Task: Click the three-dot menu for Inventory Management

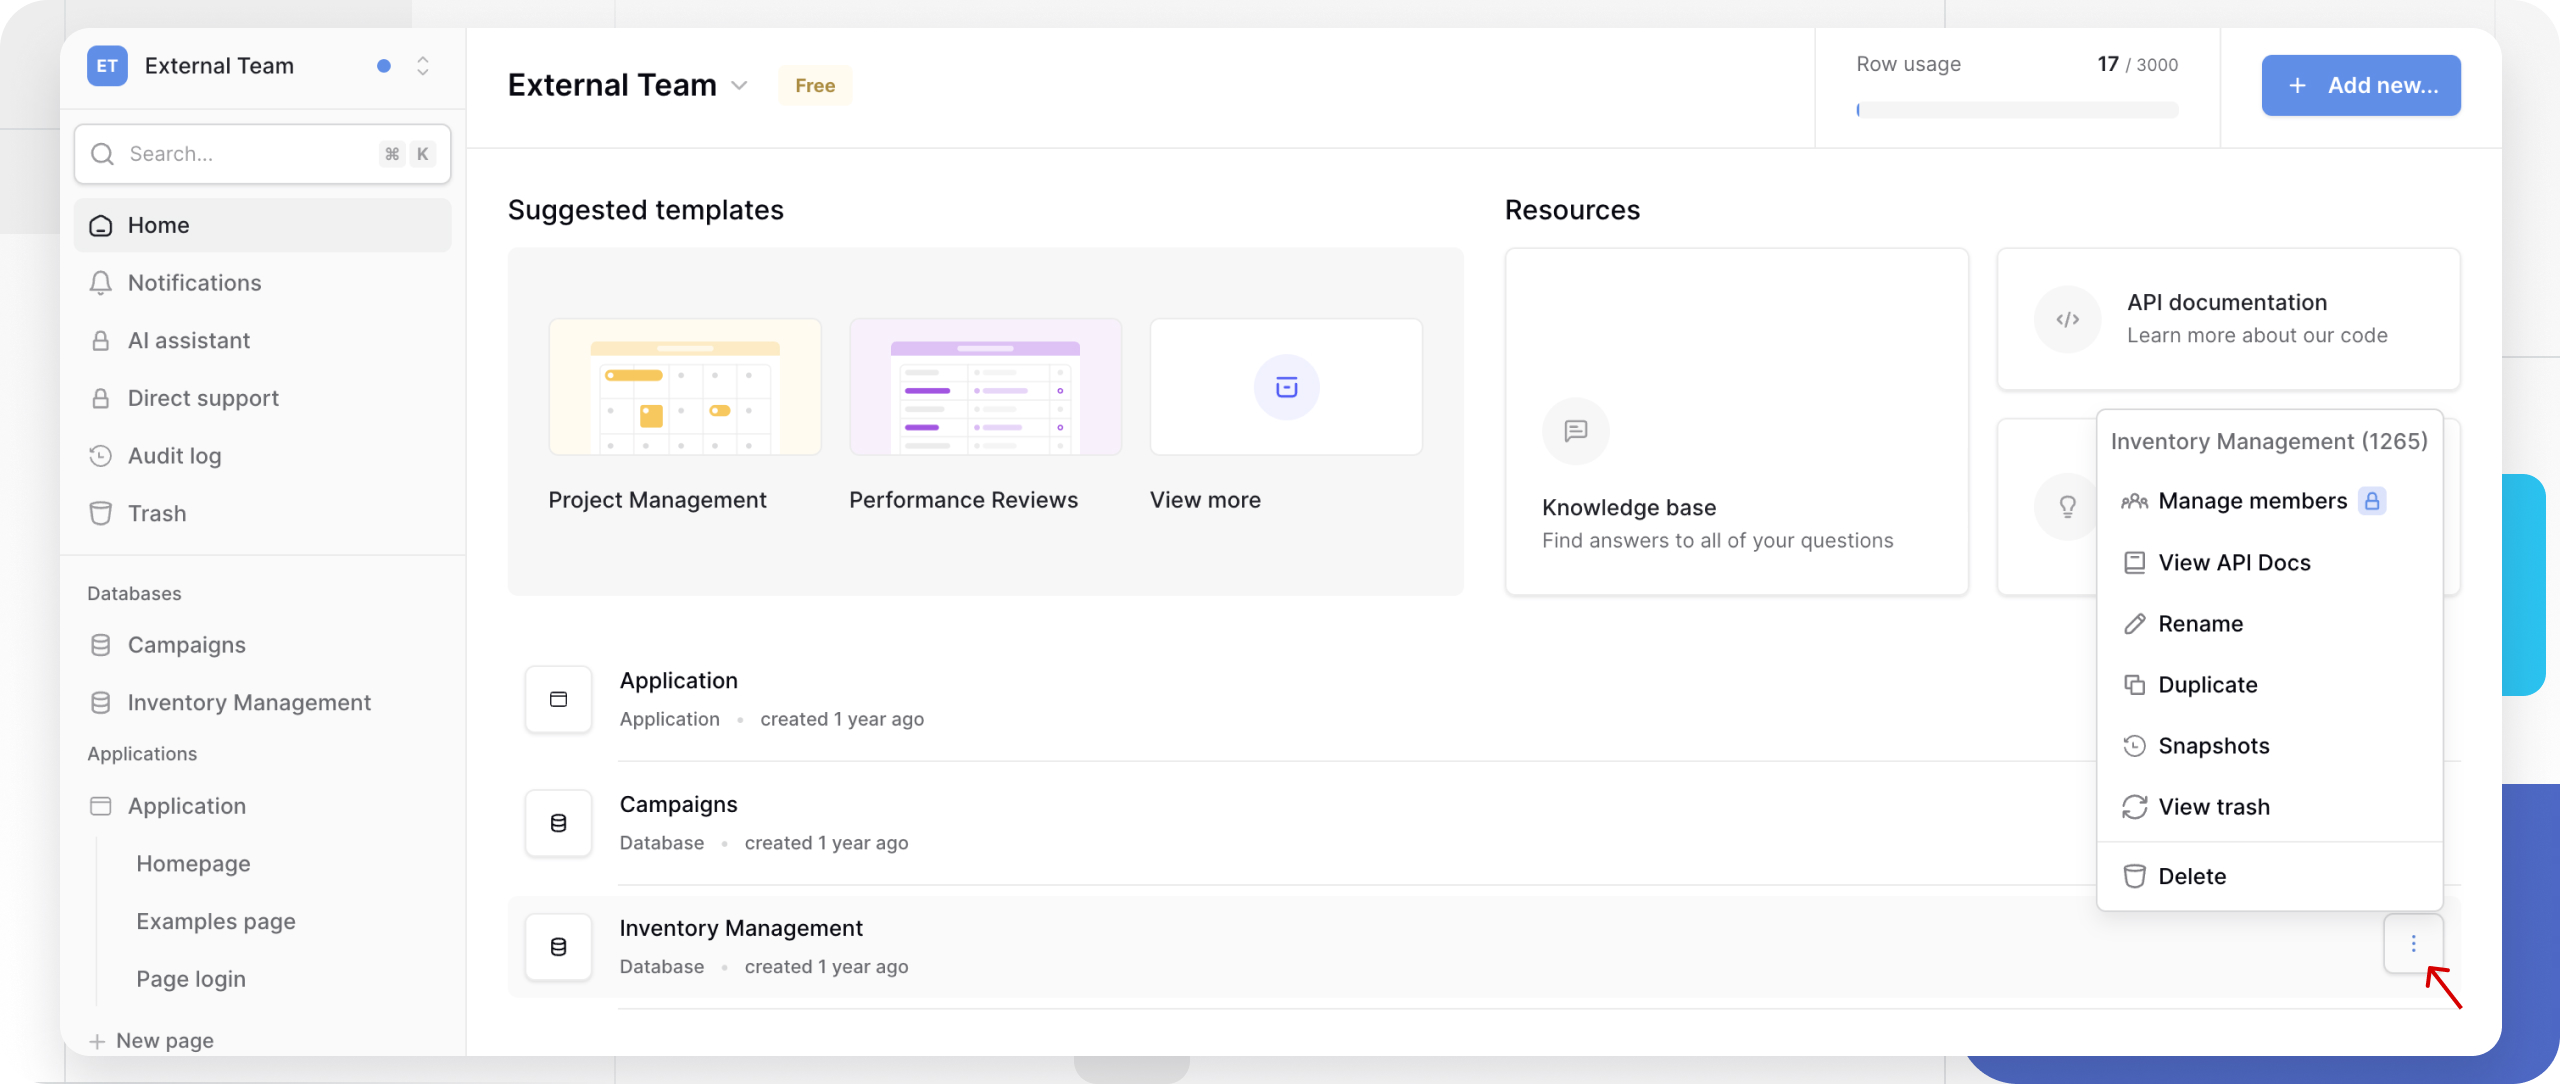Action: pyautogui.click(x=2413, y=943)
